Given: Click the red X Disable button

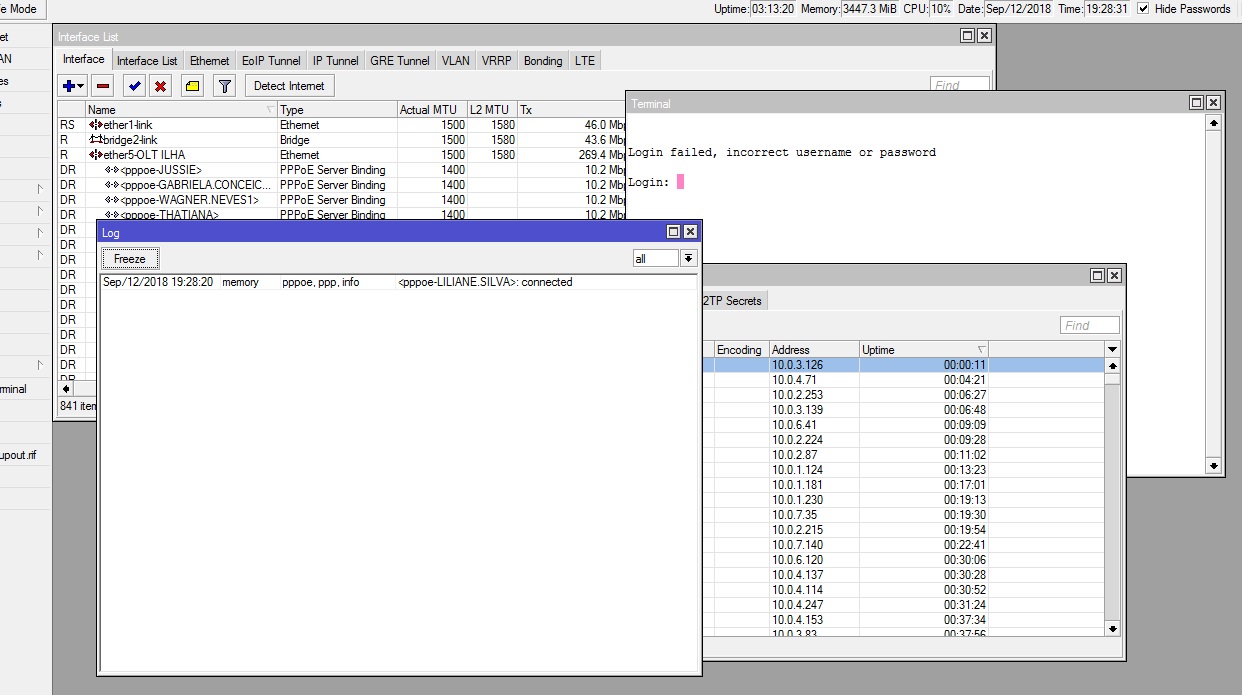Looking at the screenshot, I should [159, 86].
